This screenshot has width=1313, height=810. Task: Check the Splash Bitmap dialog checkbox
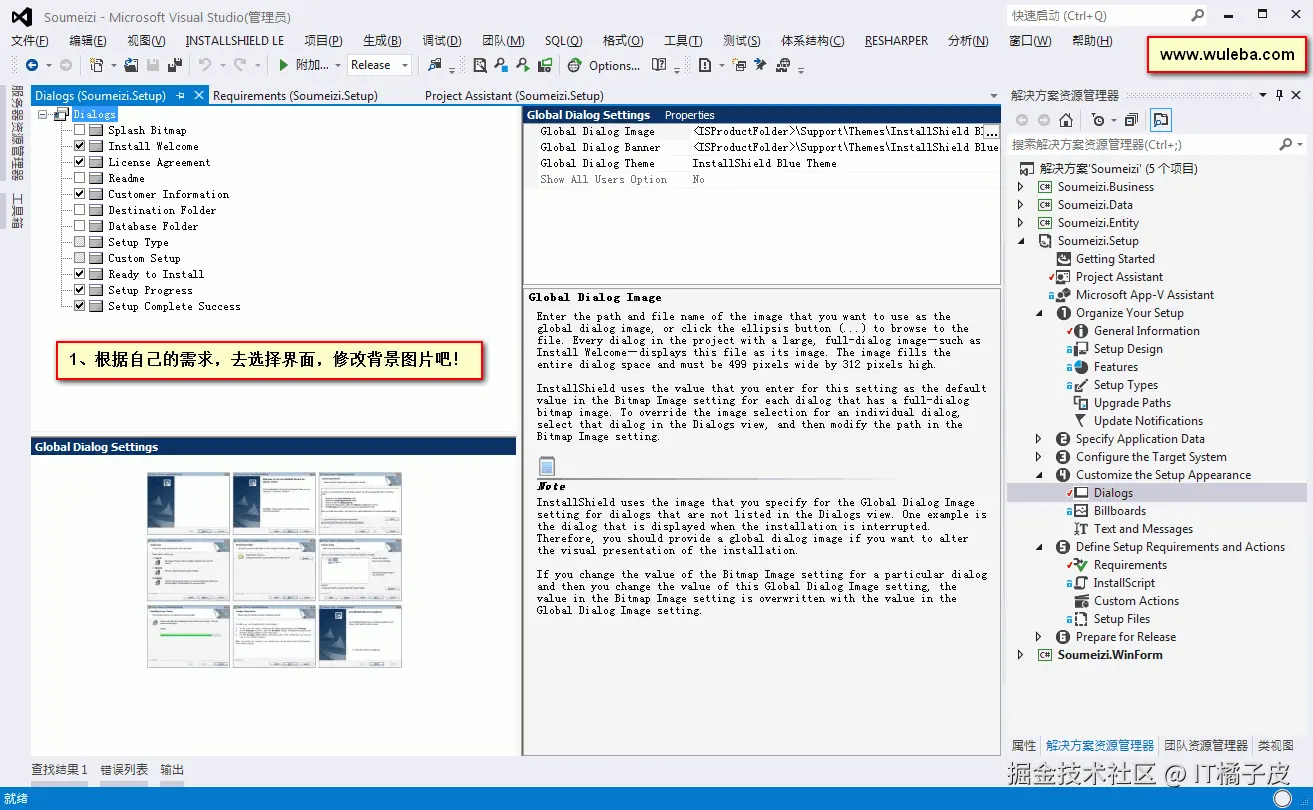[x=79, y=129]
